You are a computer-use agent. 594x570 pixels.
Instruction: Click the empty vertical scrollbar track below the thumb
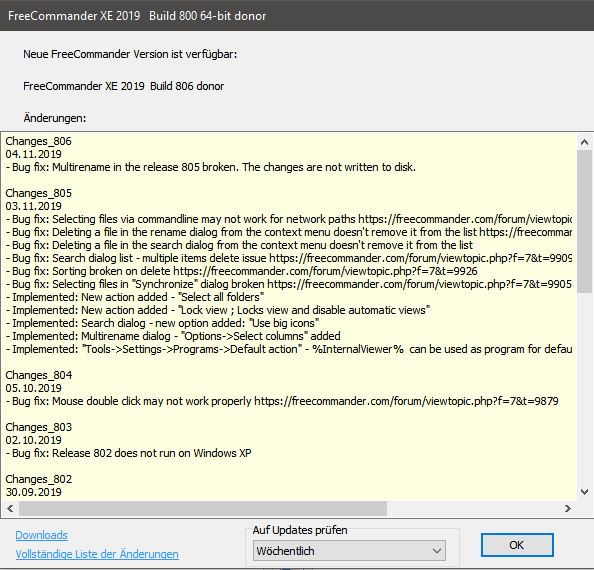click(x=585, y=388)
